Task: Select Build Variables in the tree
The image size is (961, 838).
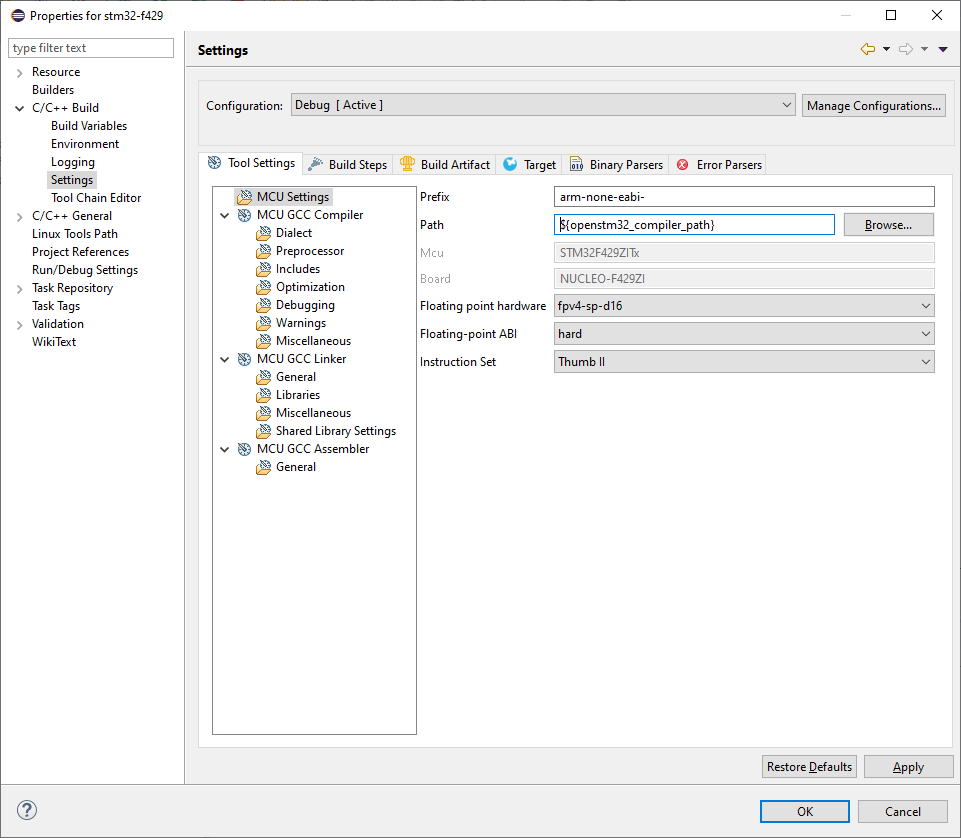Action: tap(89, 126)
